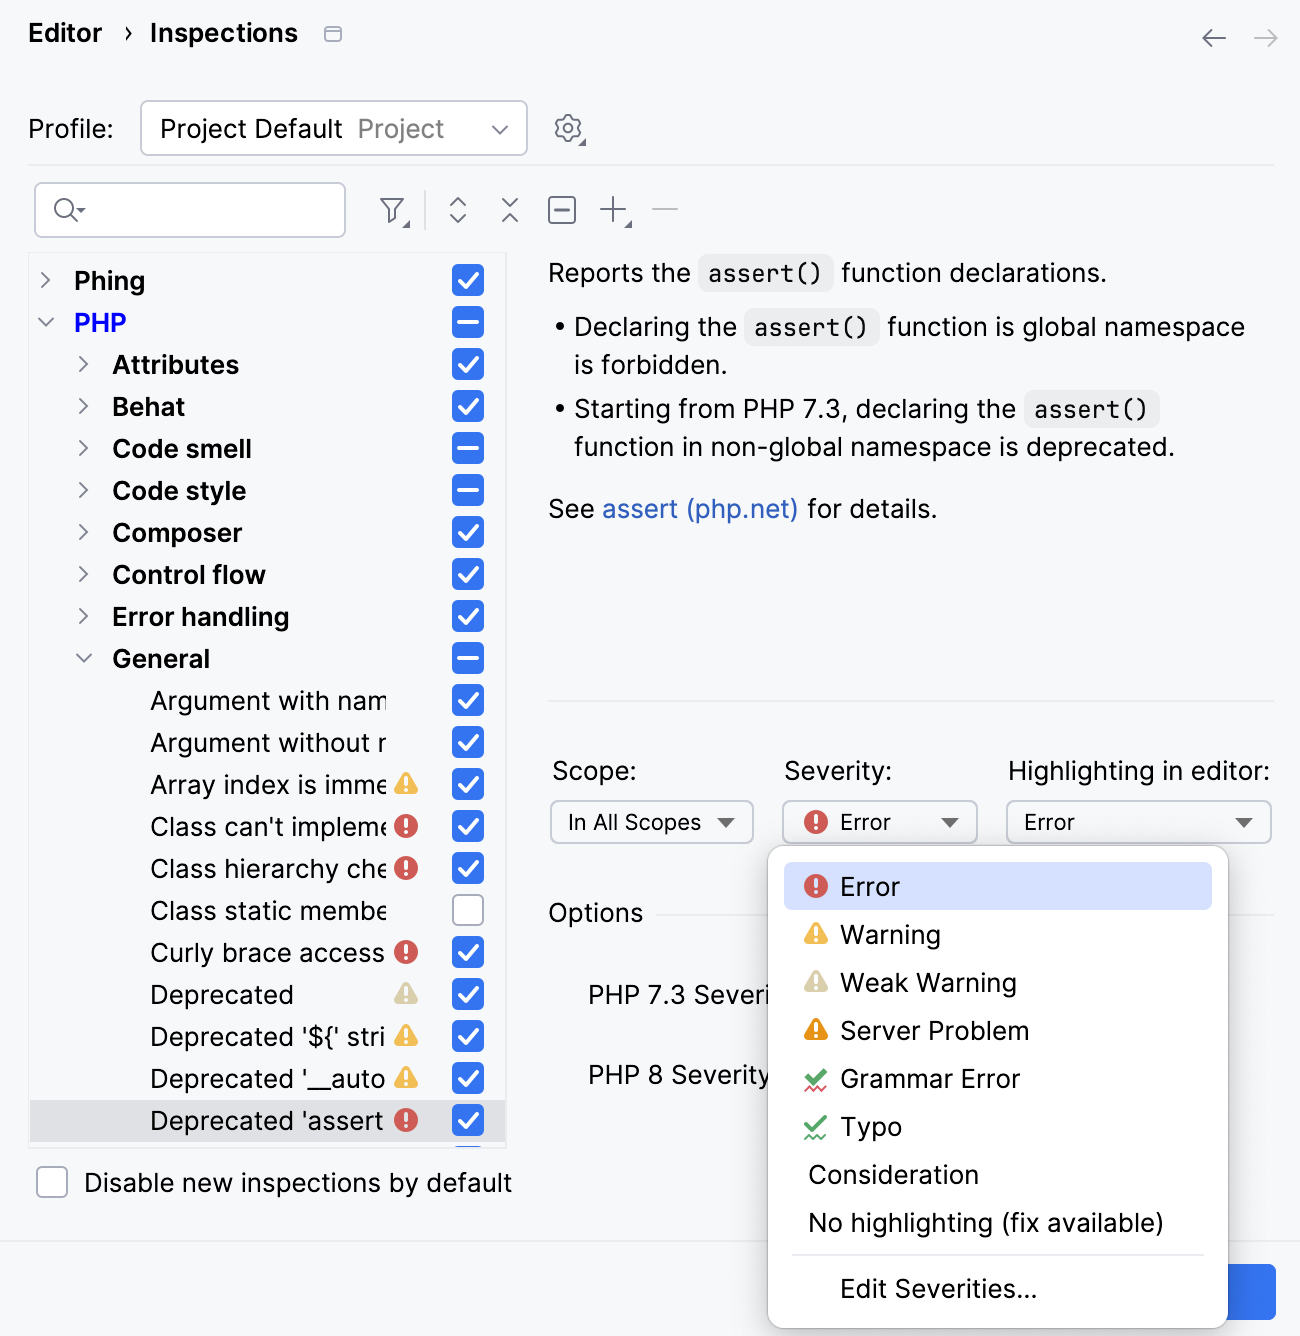Uncheck the Phing inspections checkbox
This screenshot has width=1300, height=1336.
468,280
